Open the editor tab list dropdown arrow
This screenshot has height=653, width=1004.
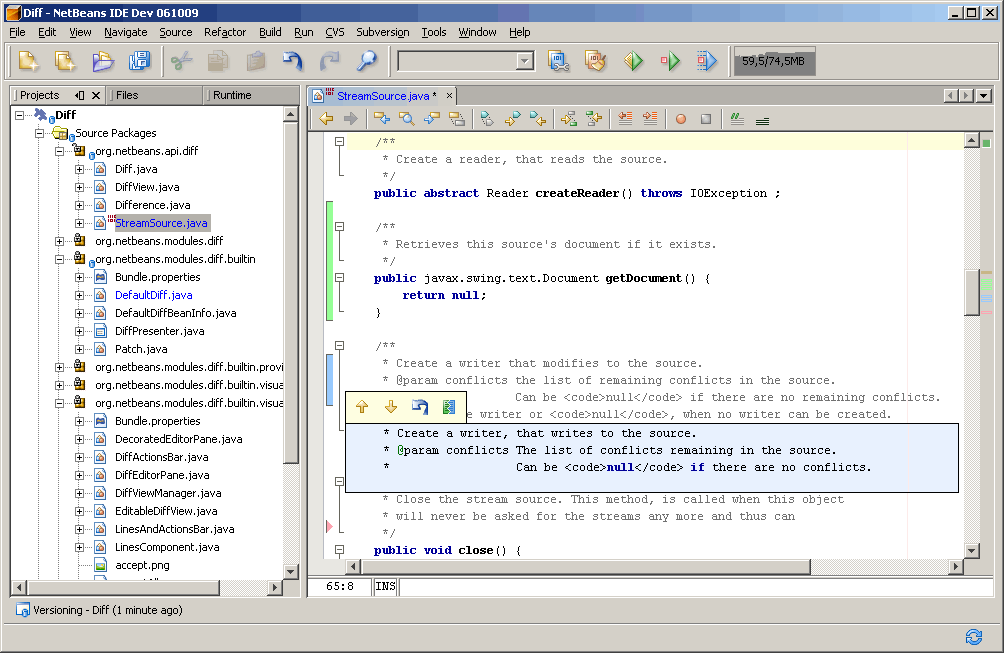pyautogui.click(x=984, y=95)
